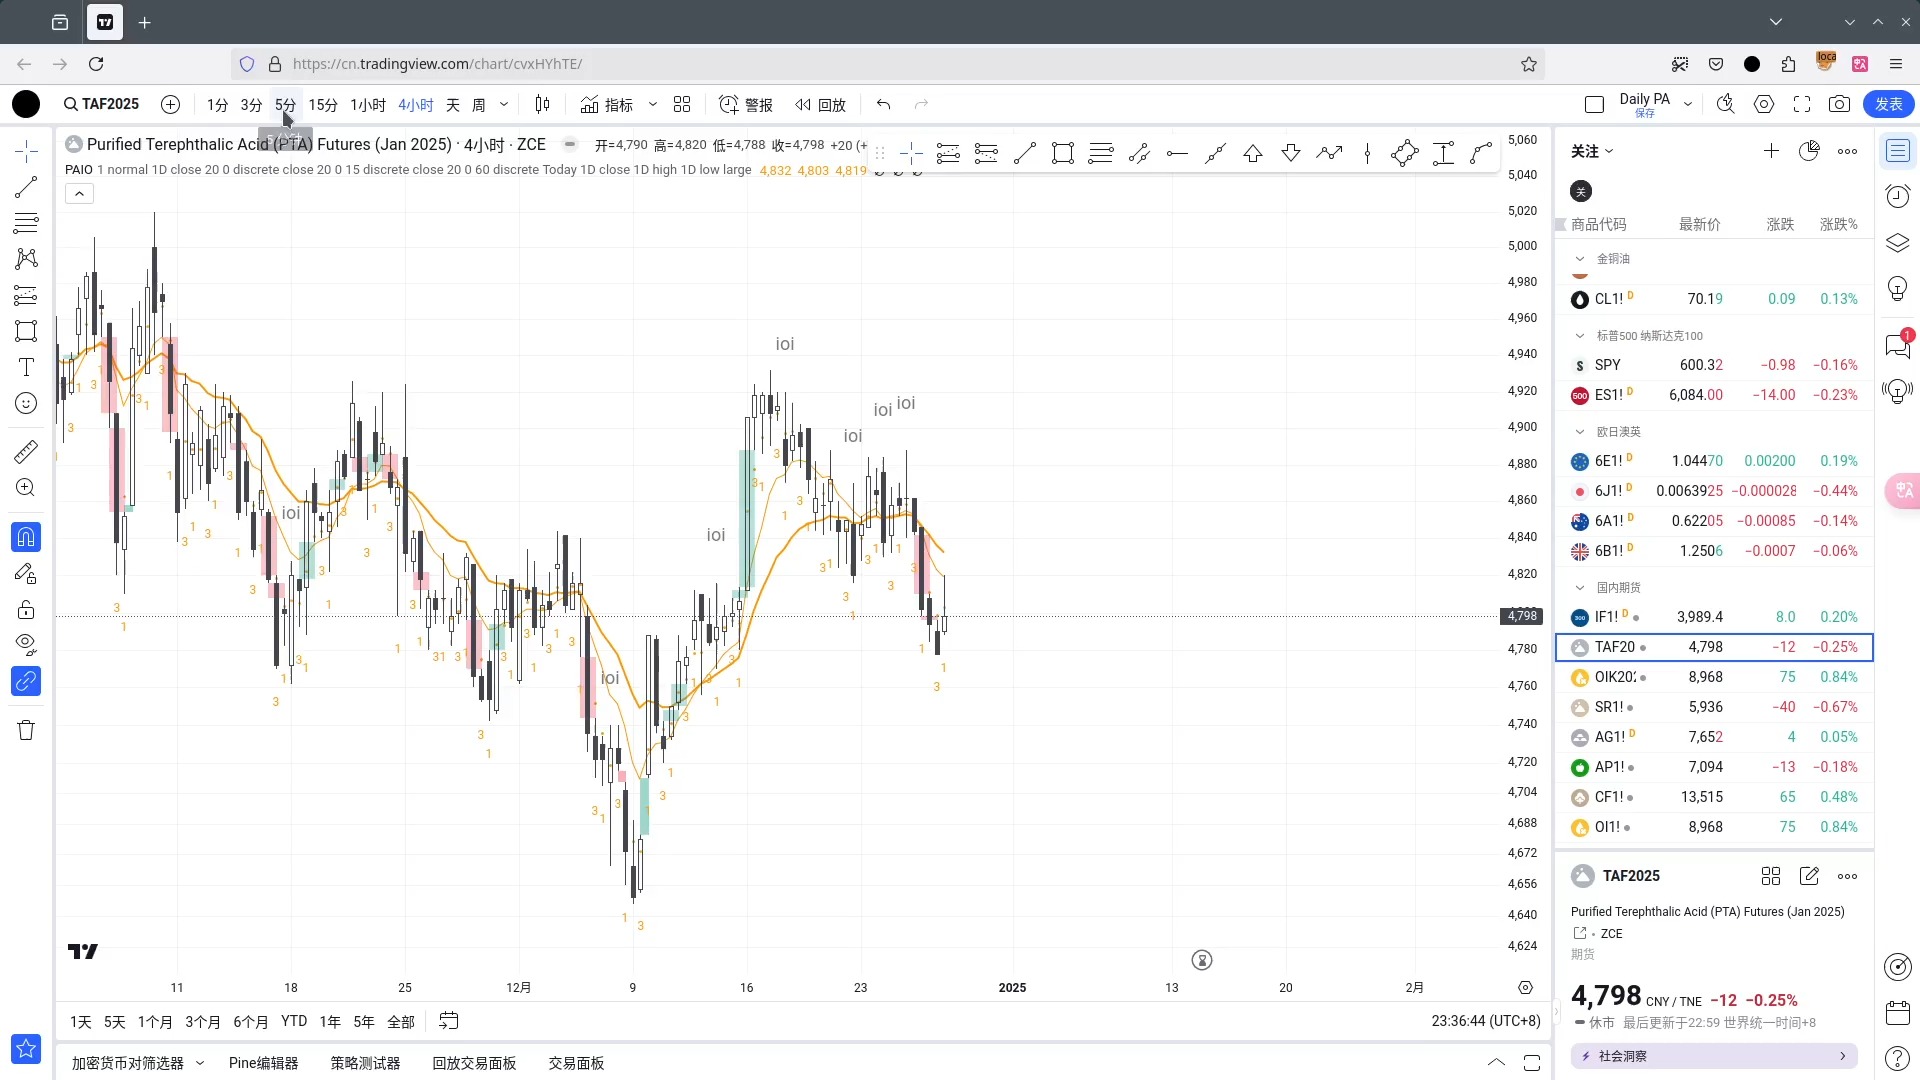Viewport: 1920px width, 1080px height.
Task: Select CL1! in the watchlist
Action: click(1714, 299)
